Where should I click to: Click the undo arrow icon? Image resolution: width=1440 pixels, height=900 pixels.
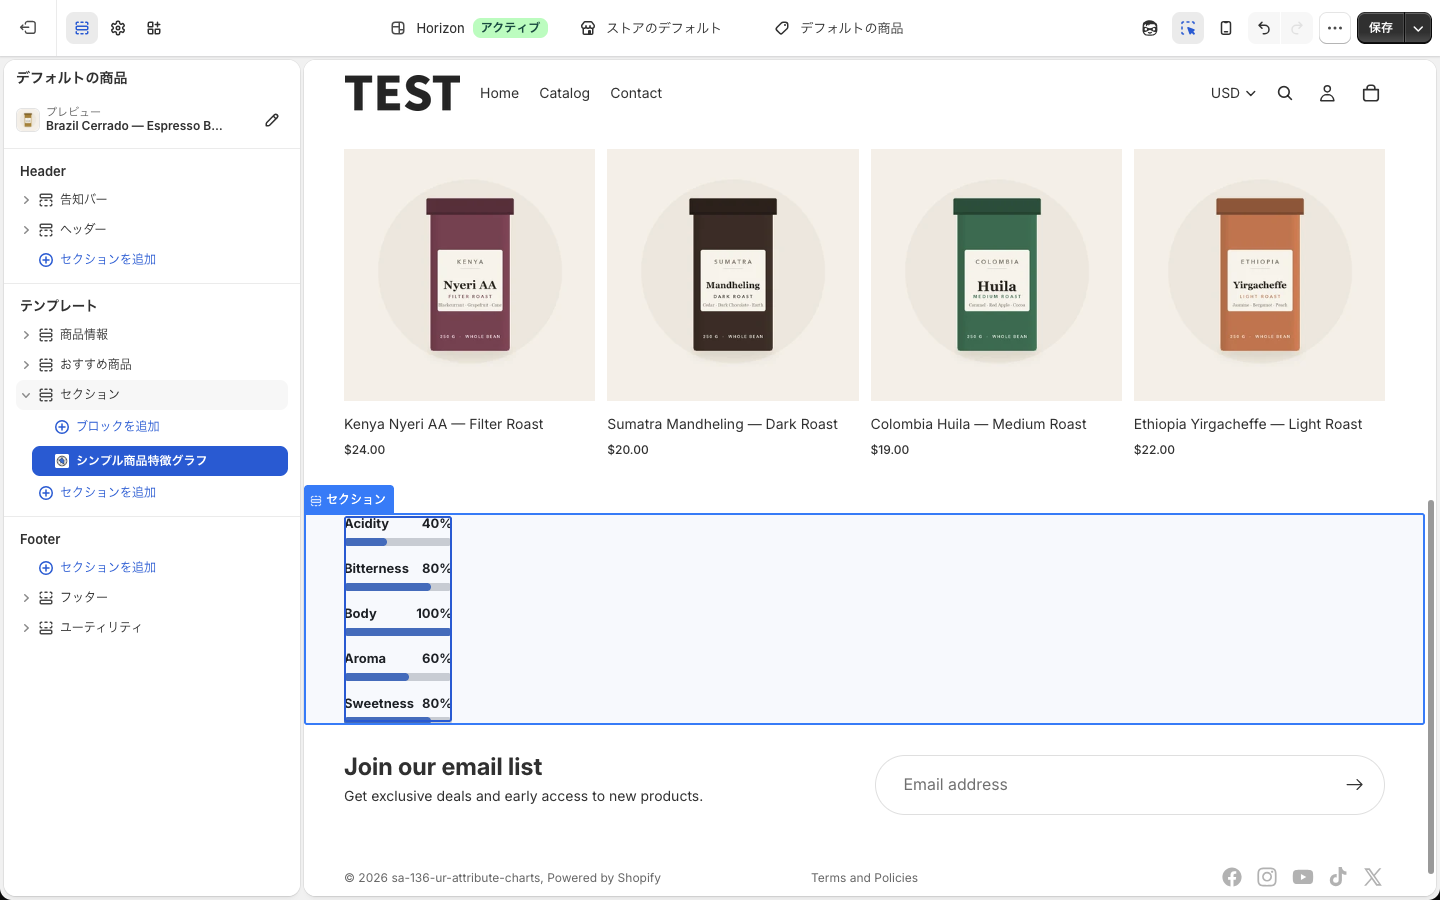1264,28
